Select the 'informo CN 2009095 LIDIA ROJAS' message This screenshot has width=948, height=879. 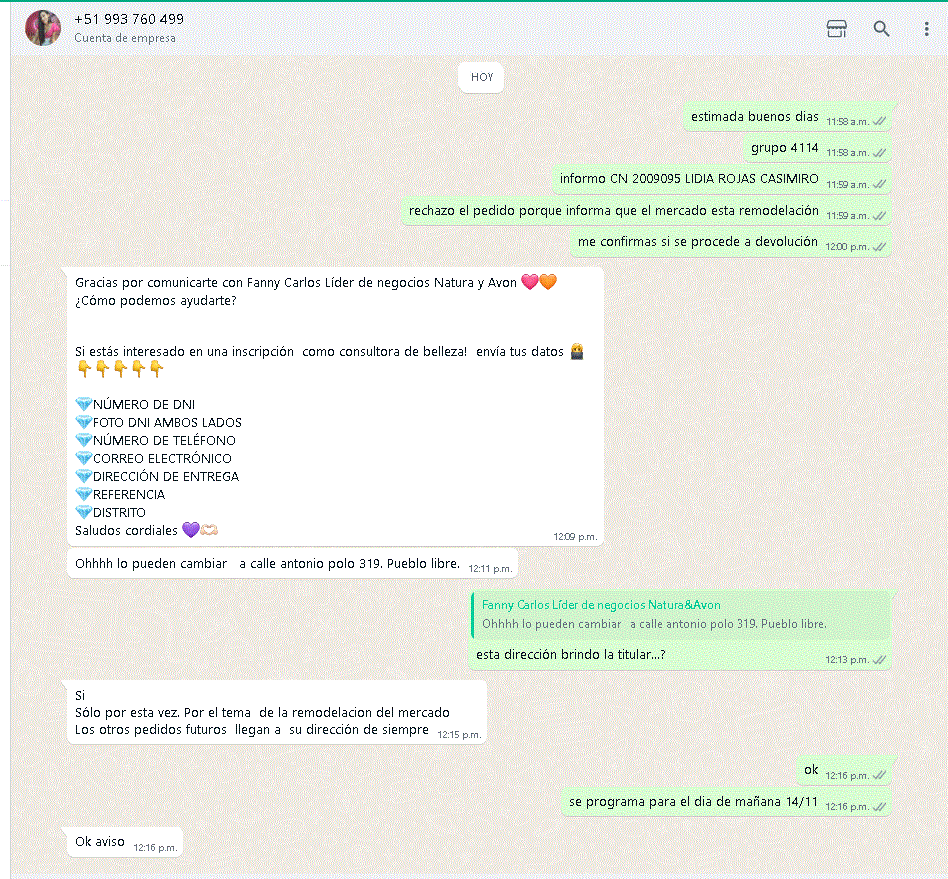(722, 180)
